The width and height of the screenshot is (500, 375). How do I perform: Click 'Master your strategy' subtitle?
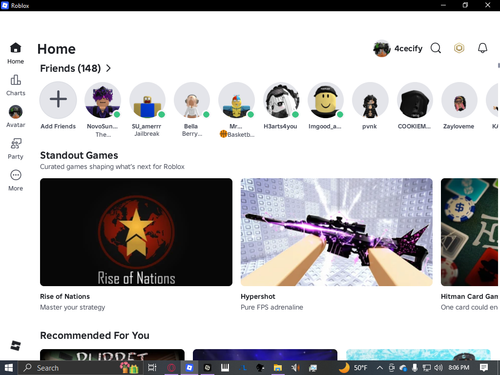[72, 307]
